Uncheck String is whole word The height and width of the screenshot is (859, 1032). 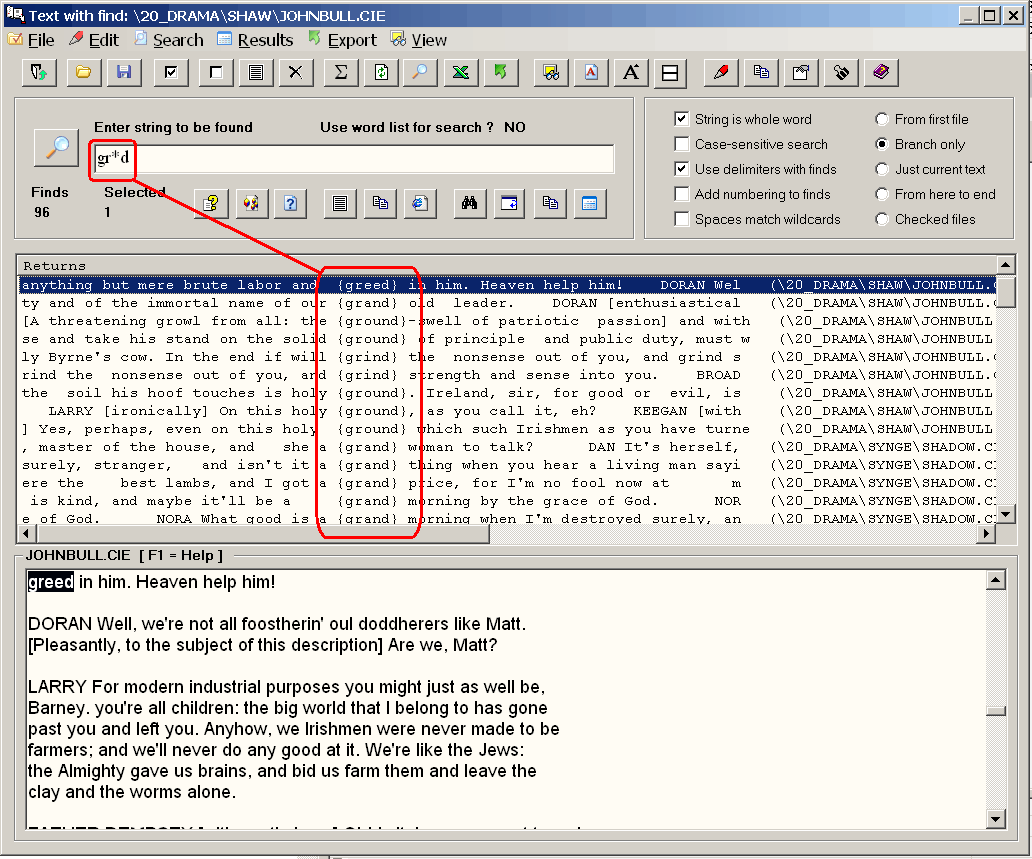coord(682,119)
